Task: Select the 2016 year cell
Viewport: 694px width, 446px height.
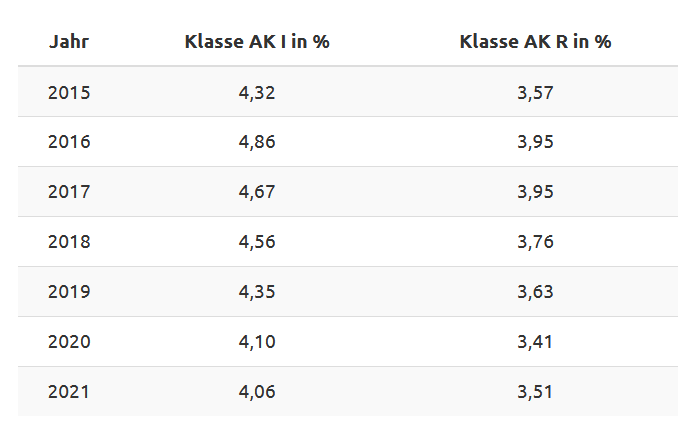Action: point(69,142)
